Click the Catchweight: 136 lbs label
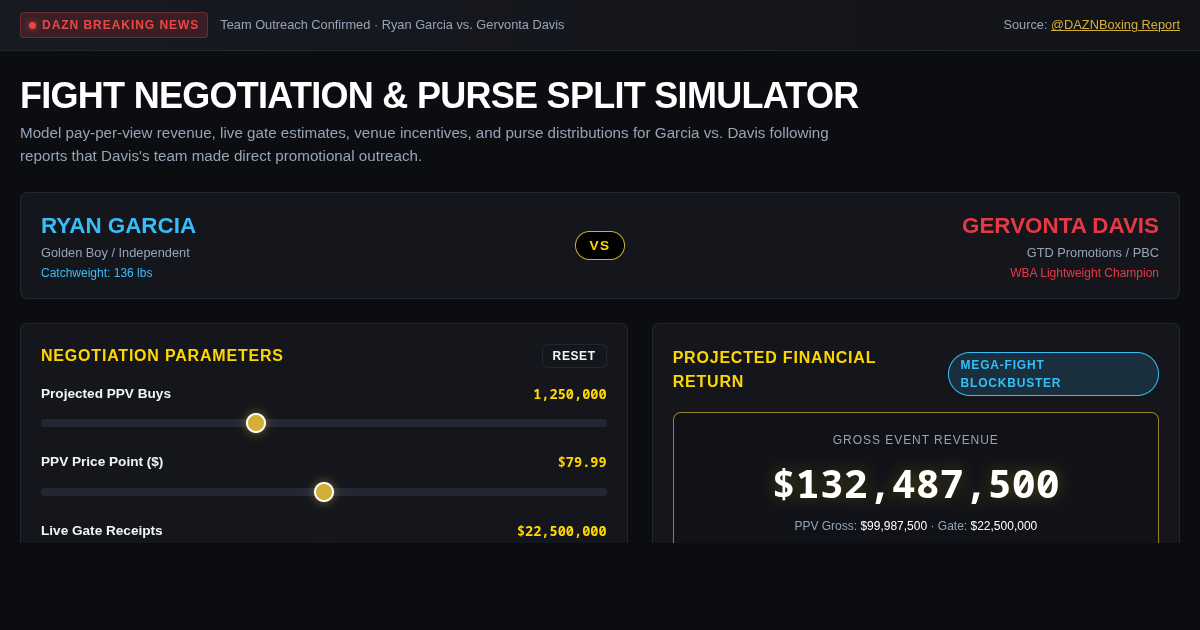Image resolution: width=1200 pixels, height=630 pixels. (x=97, y=273)
